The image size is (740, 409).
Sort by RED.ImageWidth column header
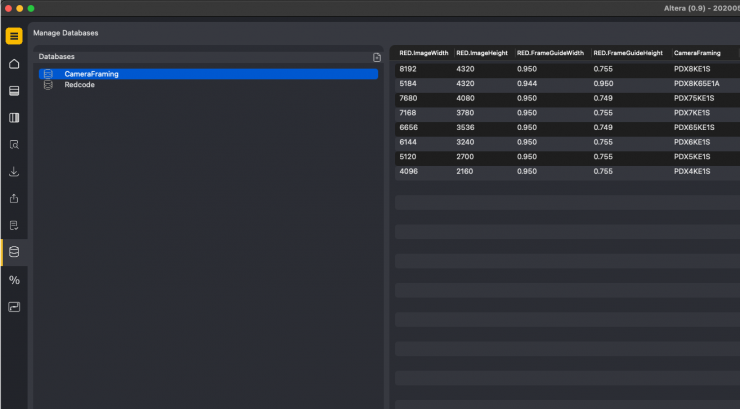[423, 53]
